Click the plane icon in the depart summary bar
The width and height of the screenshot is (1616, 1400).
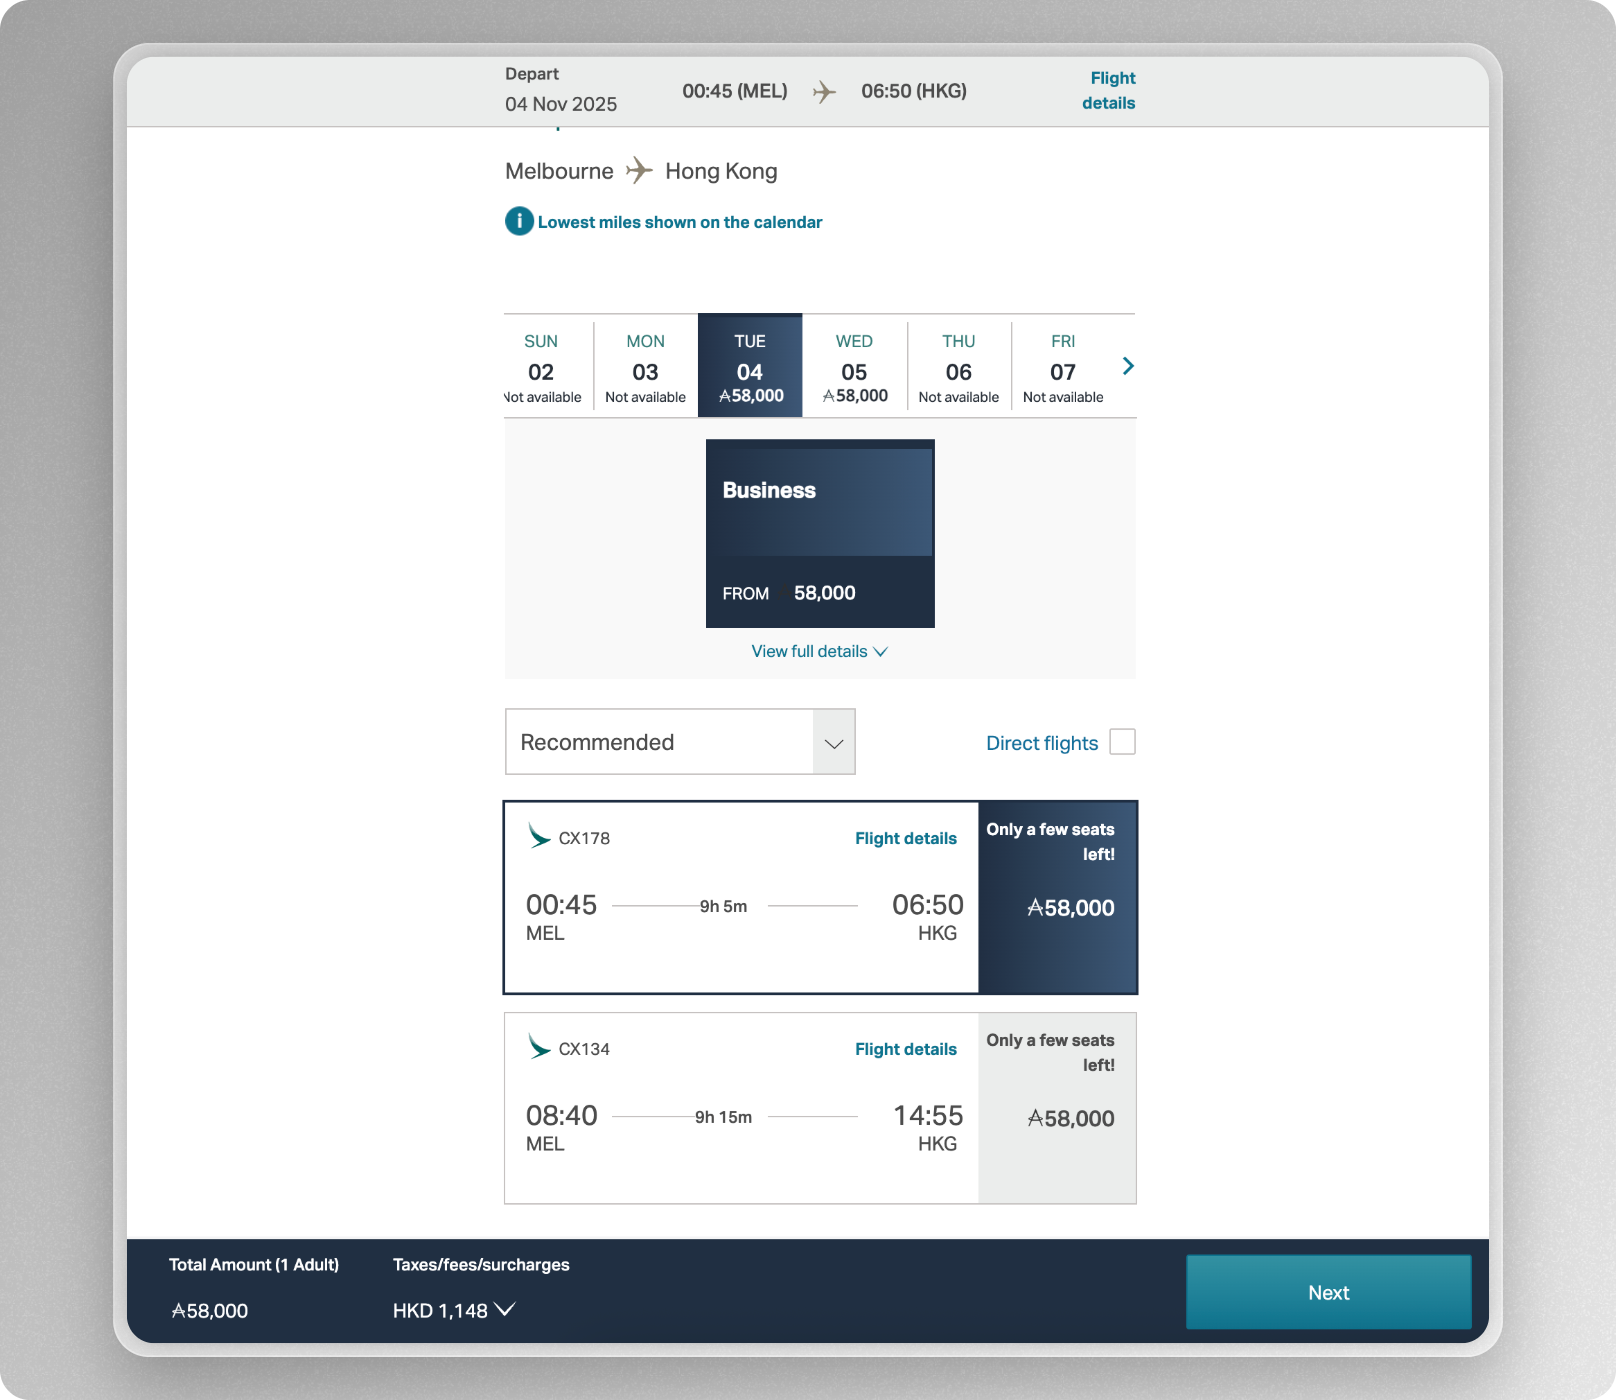pos(824,92)
